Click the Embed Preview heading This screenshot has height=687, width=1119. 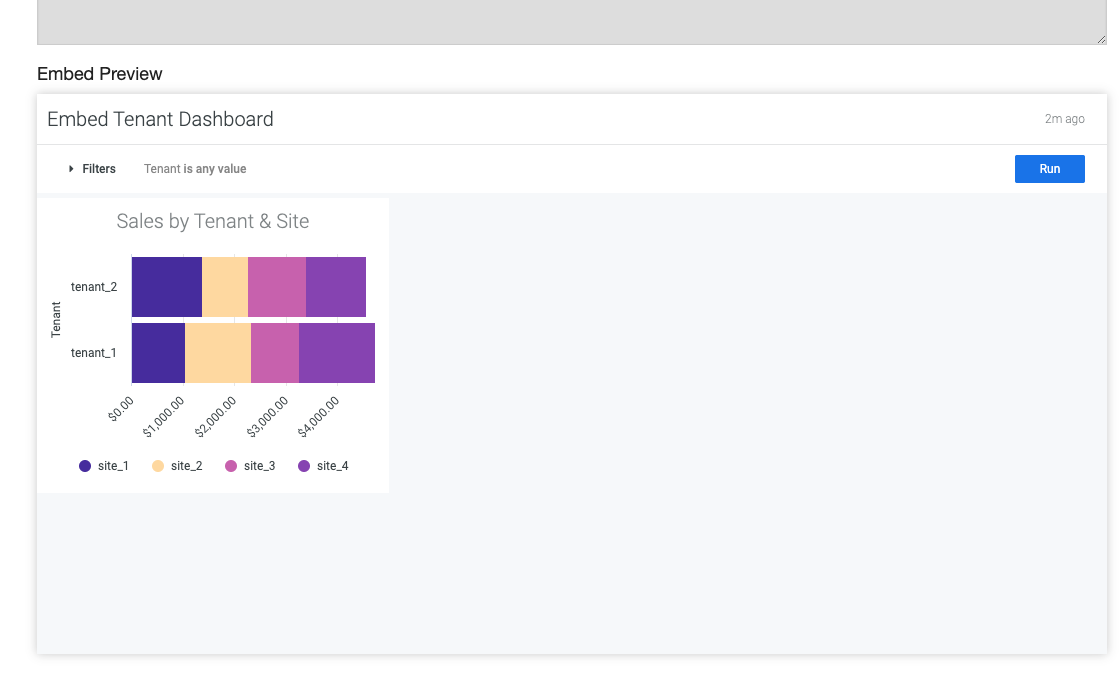click(99, 74)
